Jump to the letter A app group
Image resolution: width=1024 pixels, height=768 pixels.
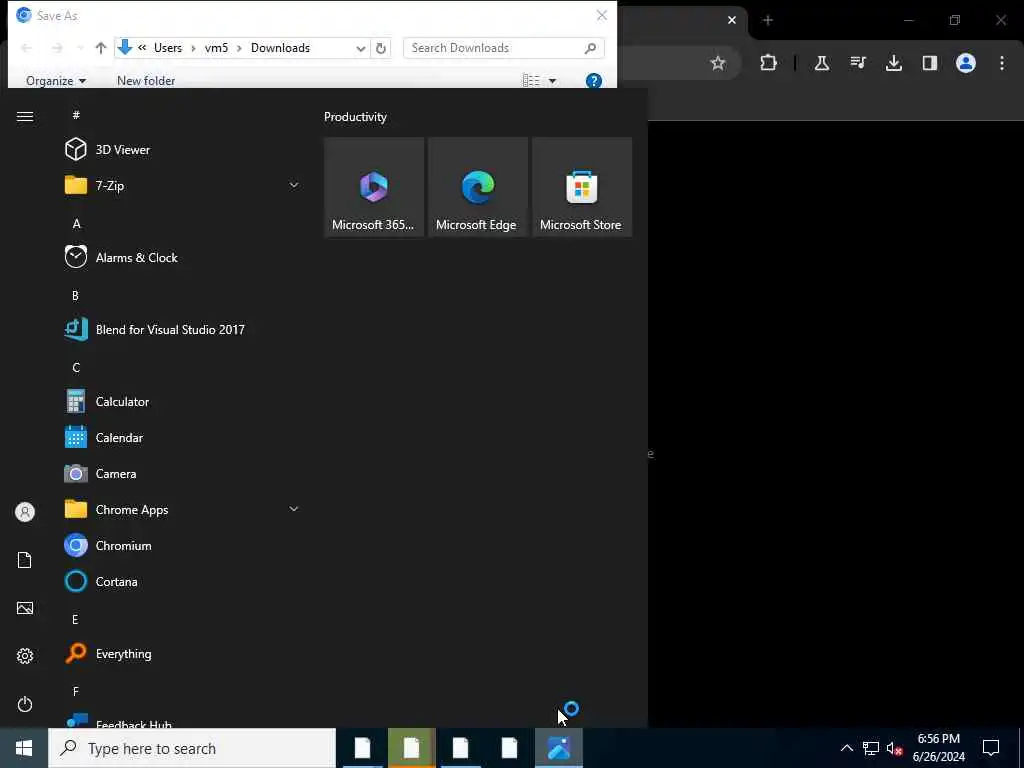click(x=76, y=224)
